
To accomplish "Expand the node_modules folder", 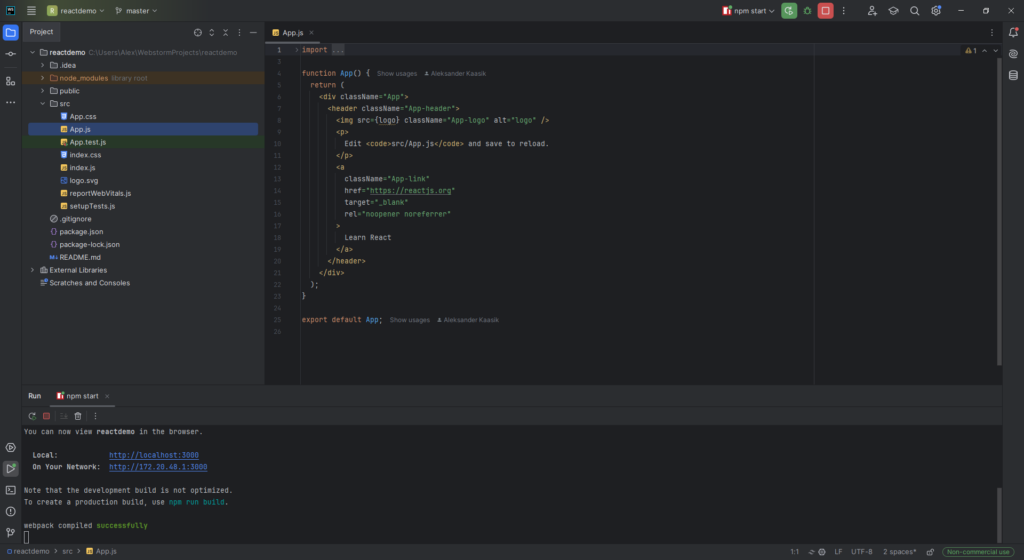I will [x=42, y=78].
